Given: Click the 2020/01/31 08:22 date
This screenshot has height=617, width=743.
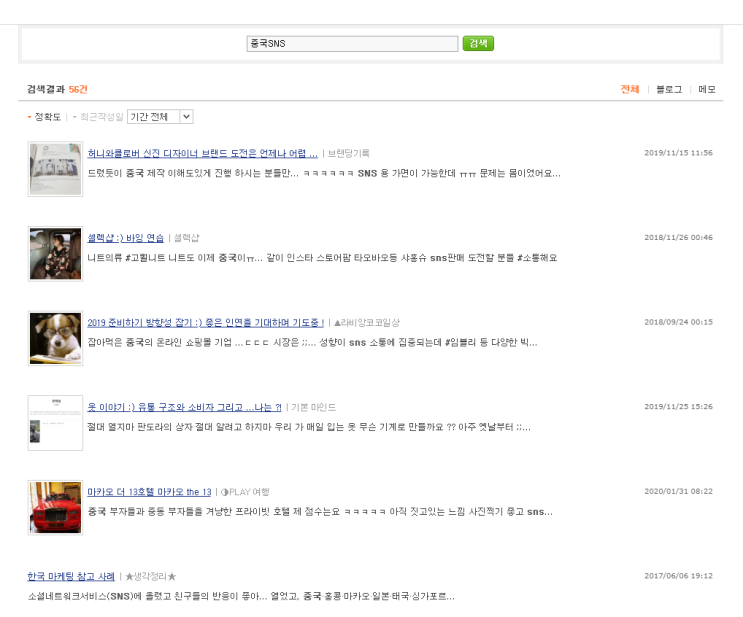Looking at the screenshot, I should pyautogui.click(x=678, y=491).
